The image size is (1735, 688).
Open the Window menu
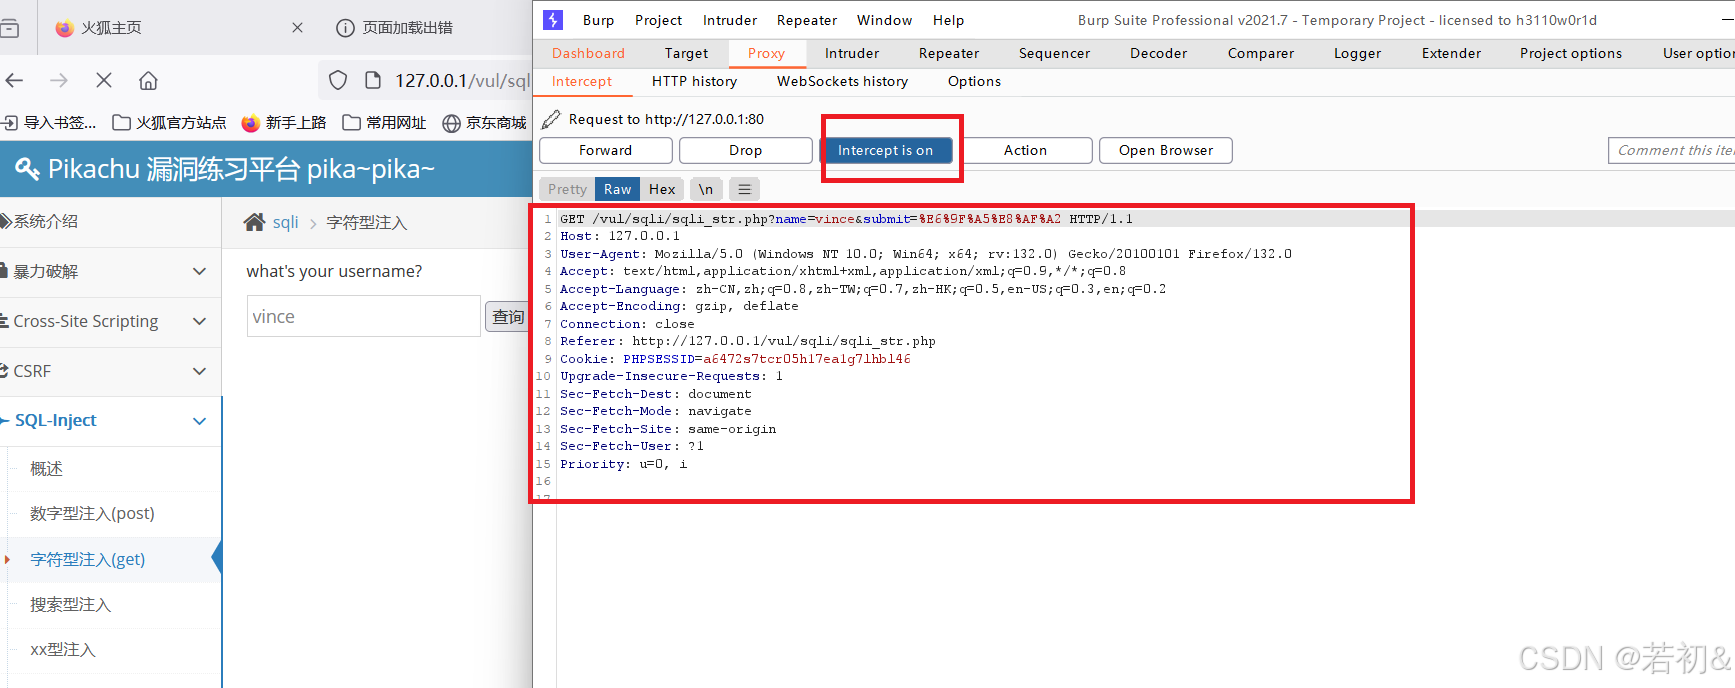884,20
